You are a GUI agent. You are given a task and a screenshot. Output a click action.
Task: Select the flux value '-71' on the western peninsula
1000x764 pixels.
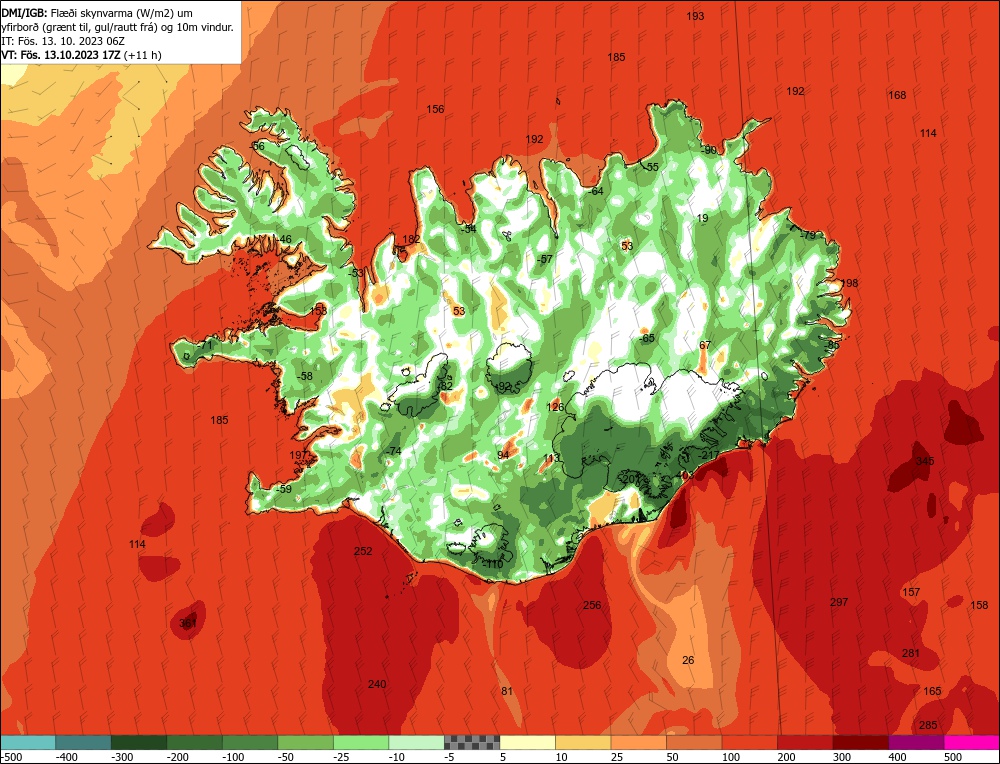coord(204,345)
